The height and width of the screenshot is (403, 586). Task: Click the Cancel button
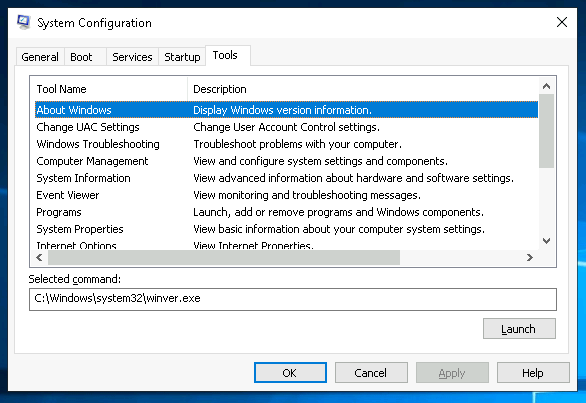[371, 373]
